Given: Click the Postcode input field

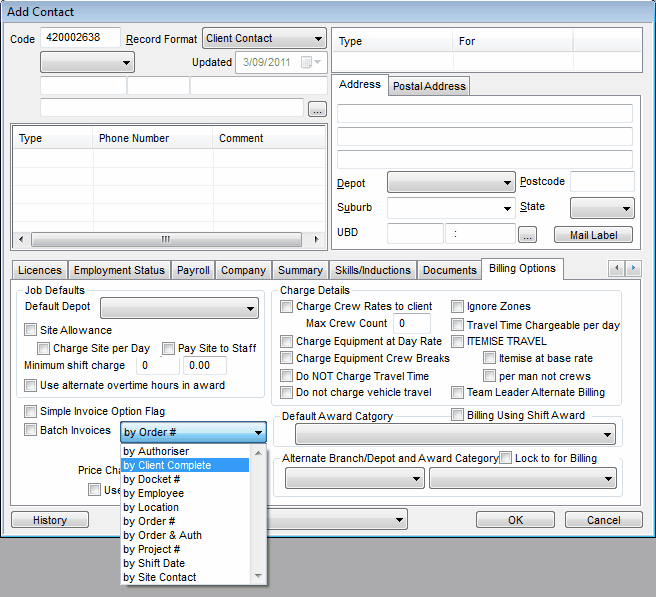Looking at the screenshot, I should coord(602,182).
